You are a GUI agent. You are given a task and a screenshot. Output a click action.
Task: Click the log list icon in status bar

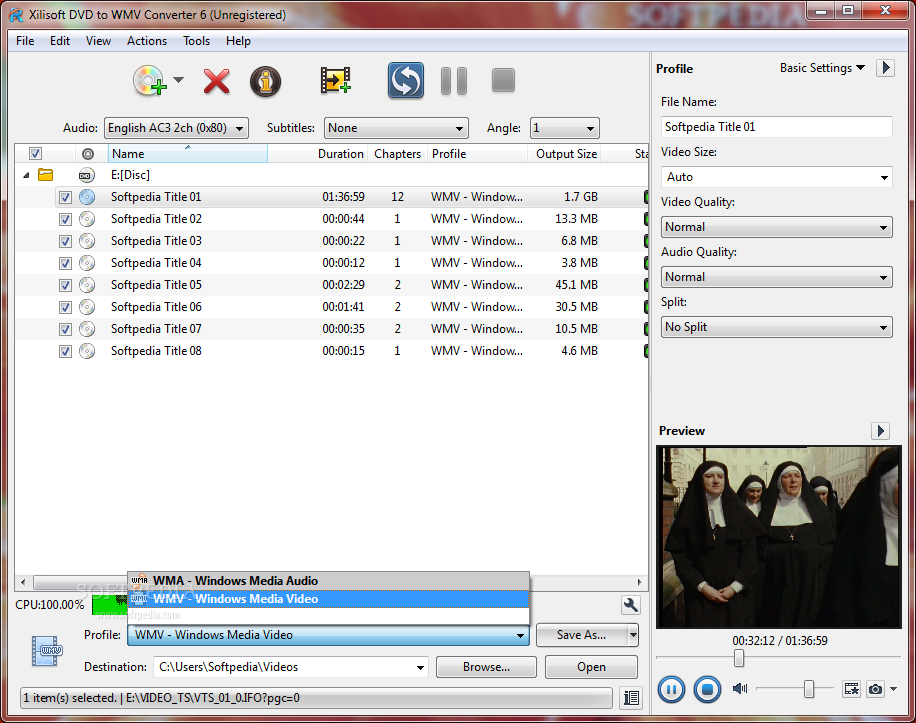pos(632,698)
